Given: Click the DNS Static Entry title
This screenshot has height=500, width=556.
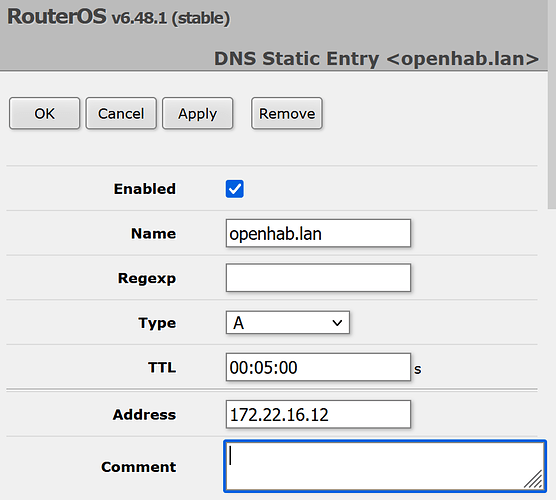Looking at the screenshot, I should point(376,59).
